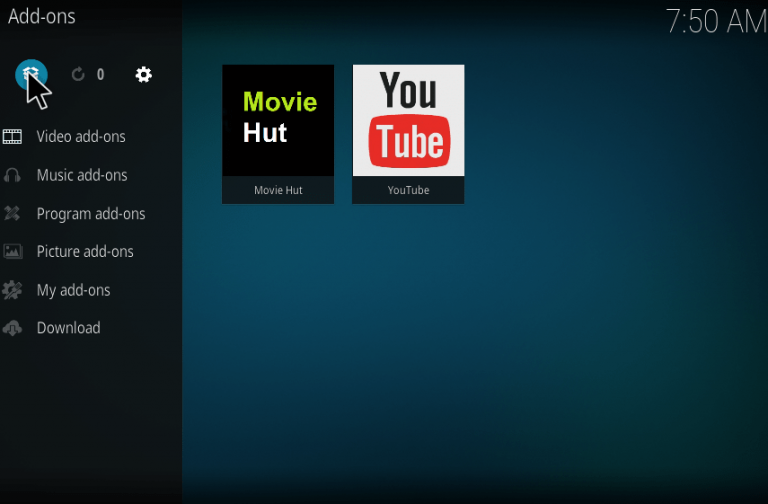The image size is (768, 504).
Task: Launch the YouTube add-on thumbnail
Action: pyautogui.click(x=408, y=120)
